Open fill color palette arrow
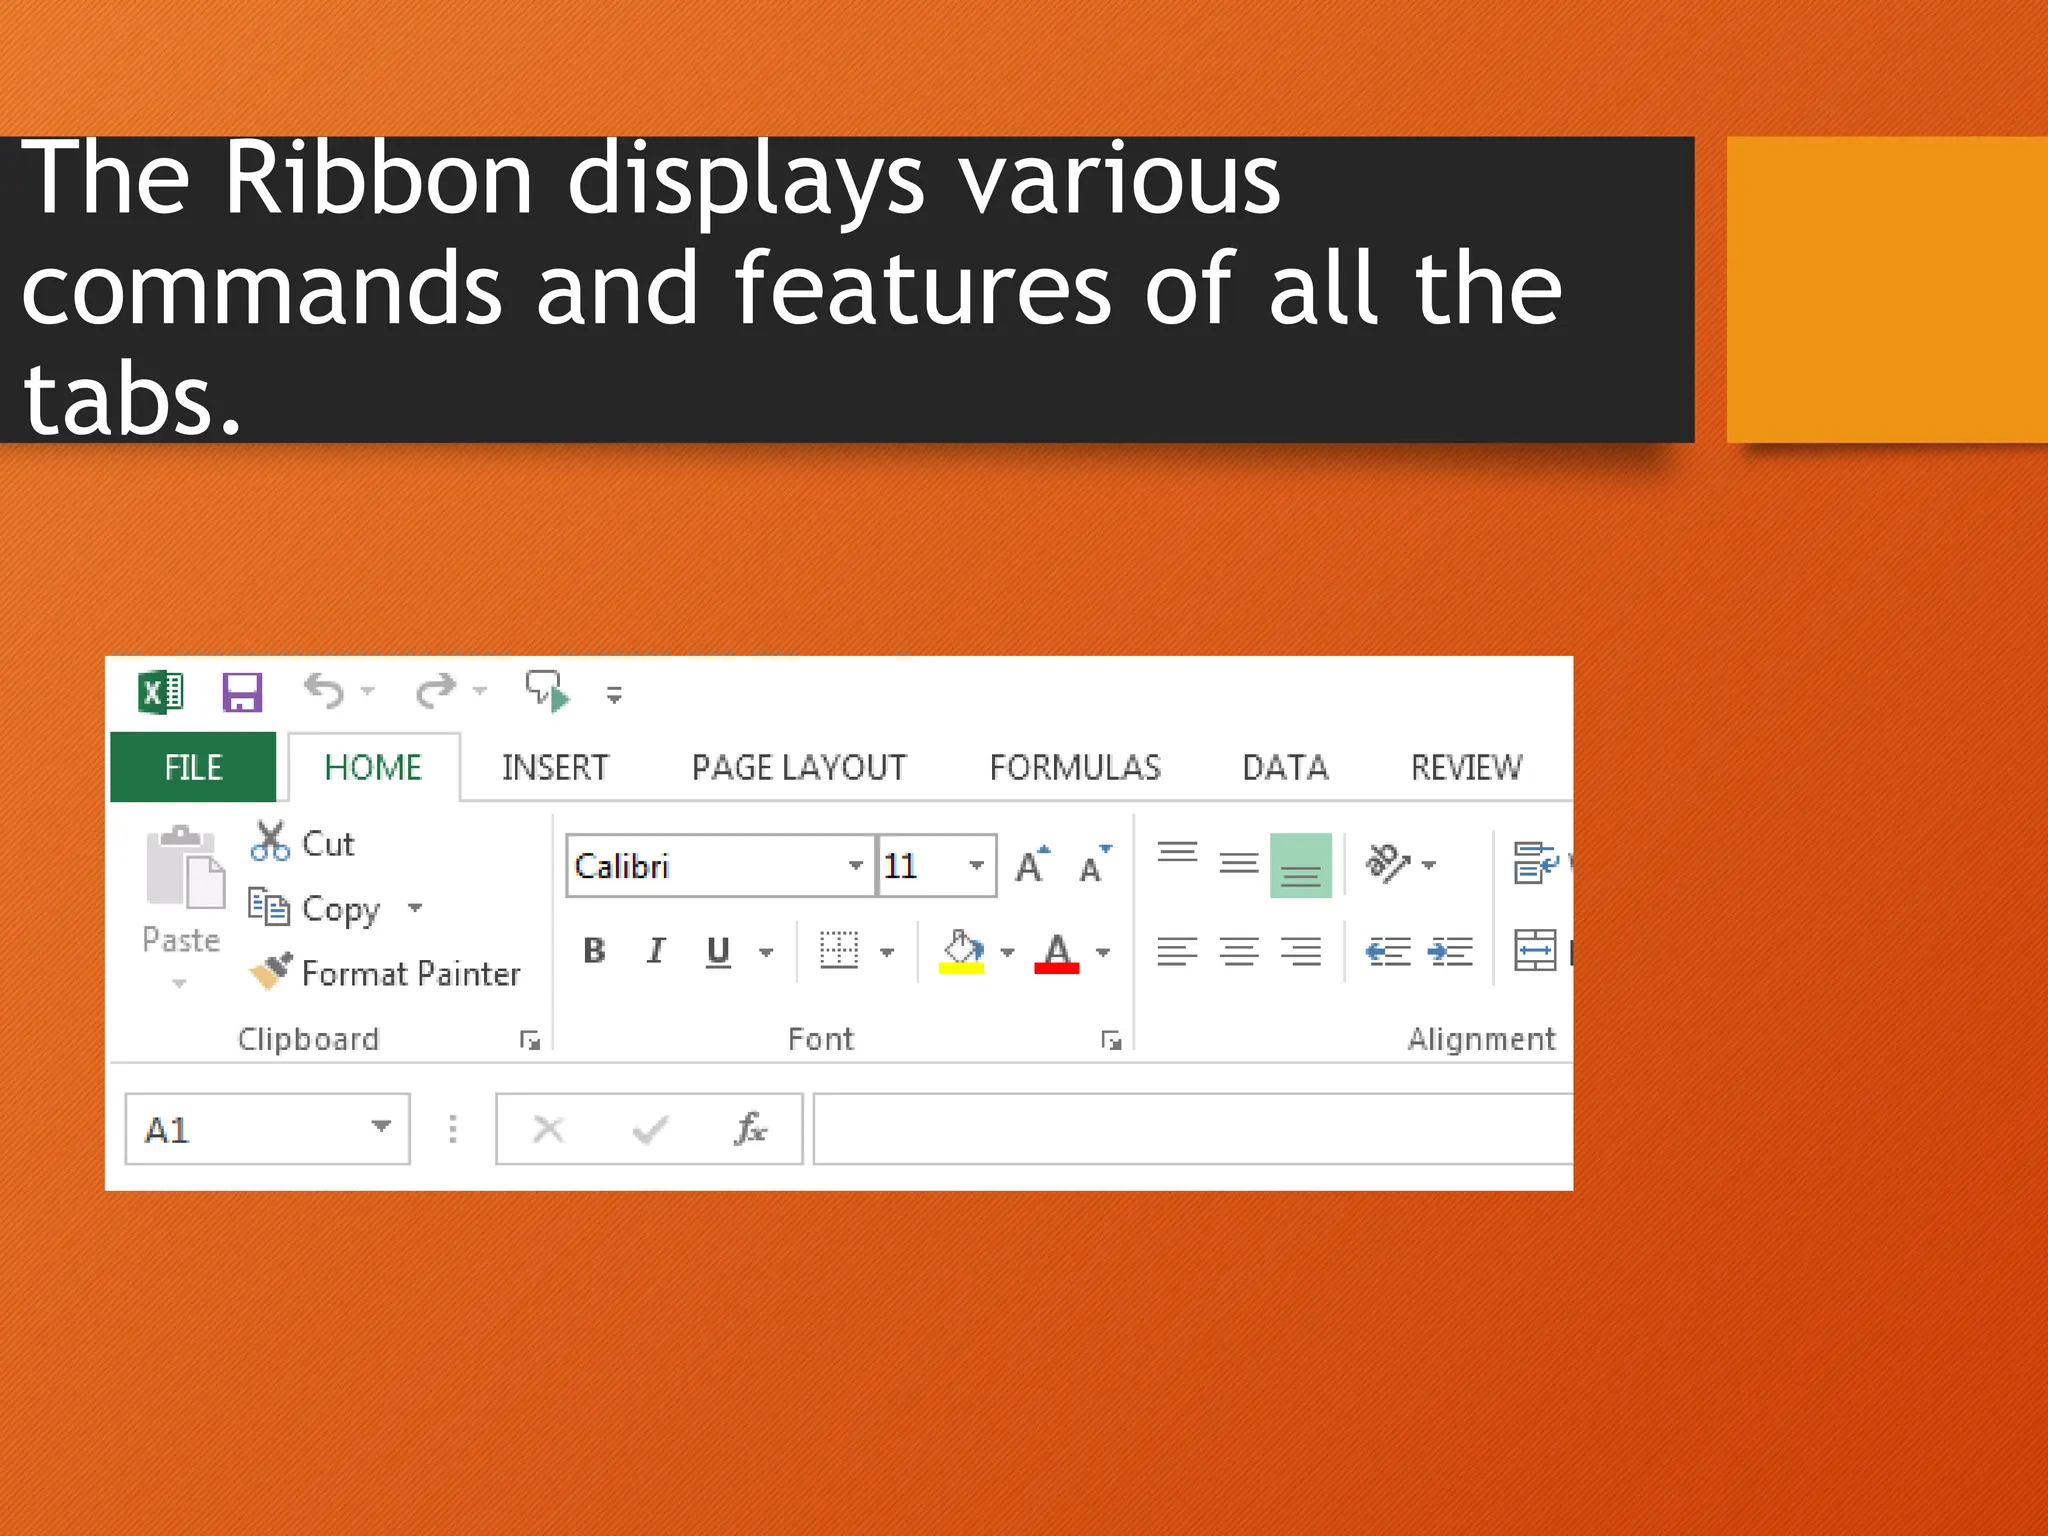This screenshot has width=2048, height=1536. (1007, 952)
